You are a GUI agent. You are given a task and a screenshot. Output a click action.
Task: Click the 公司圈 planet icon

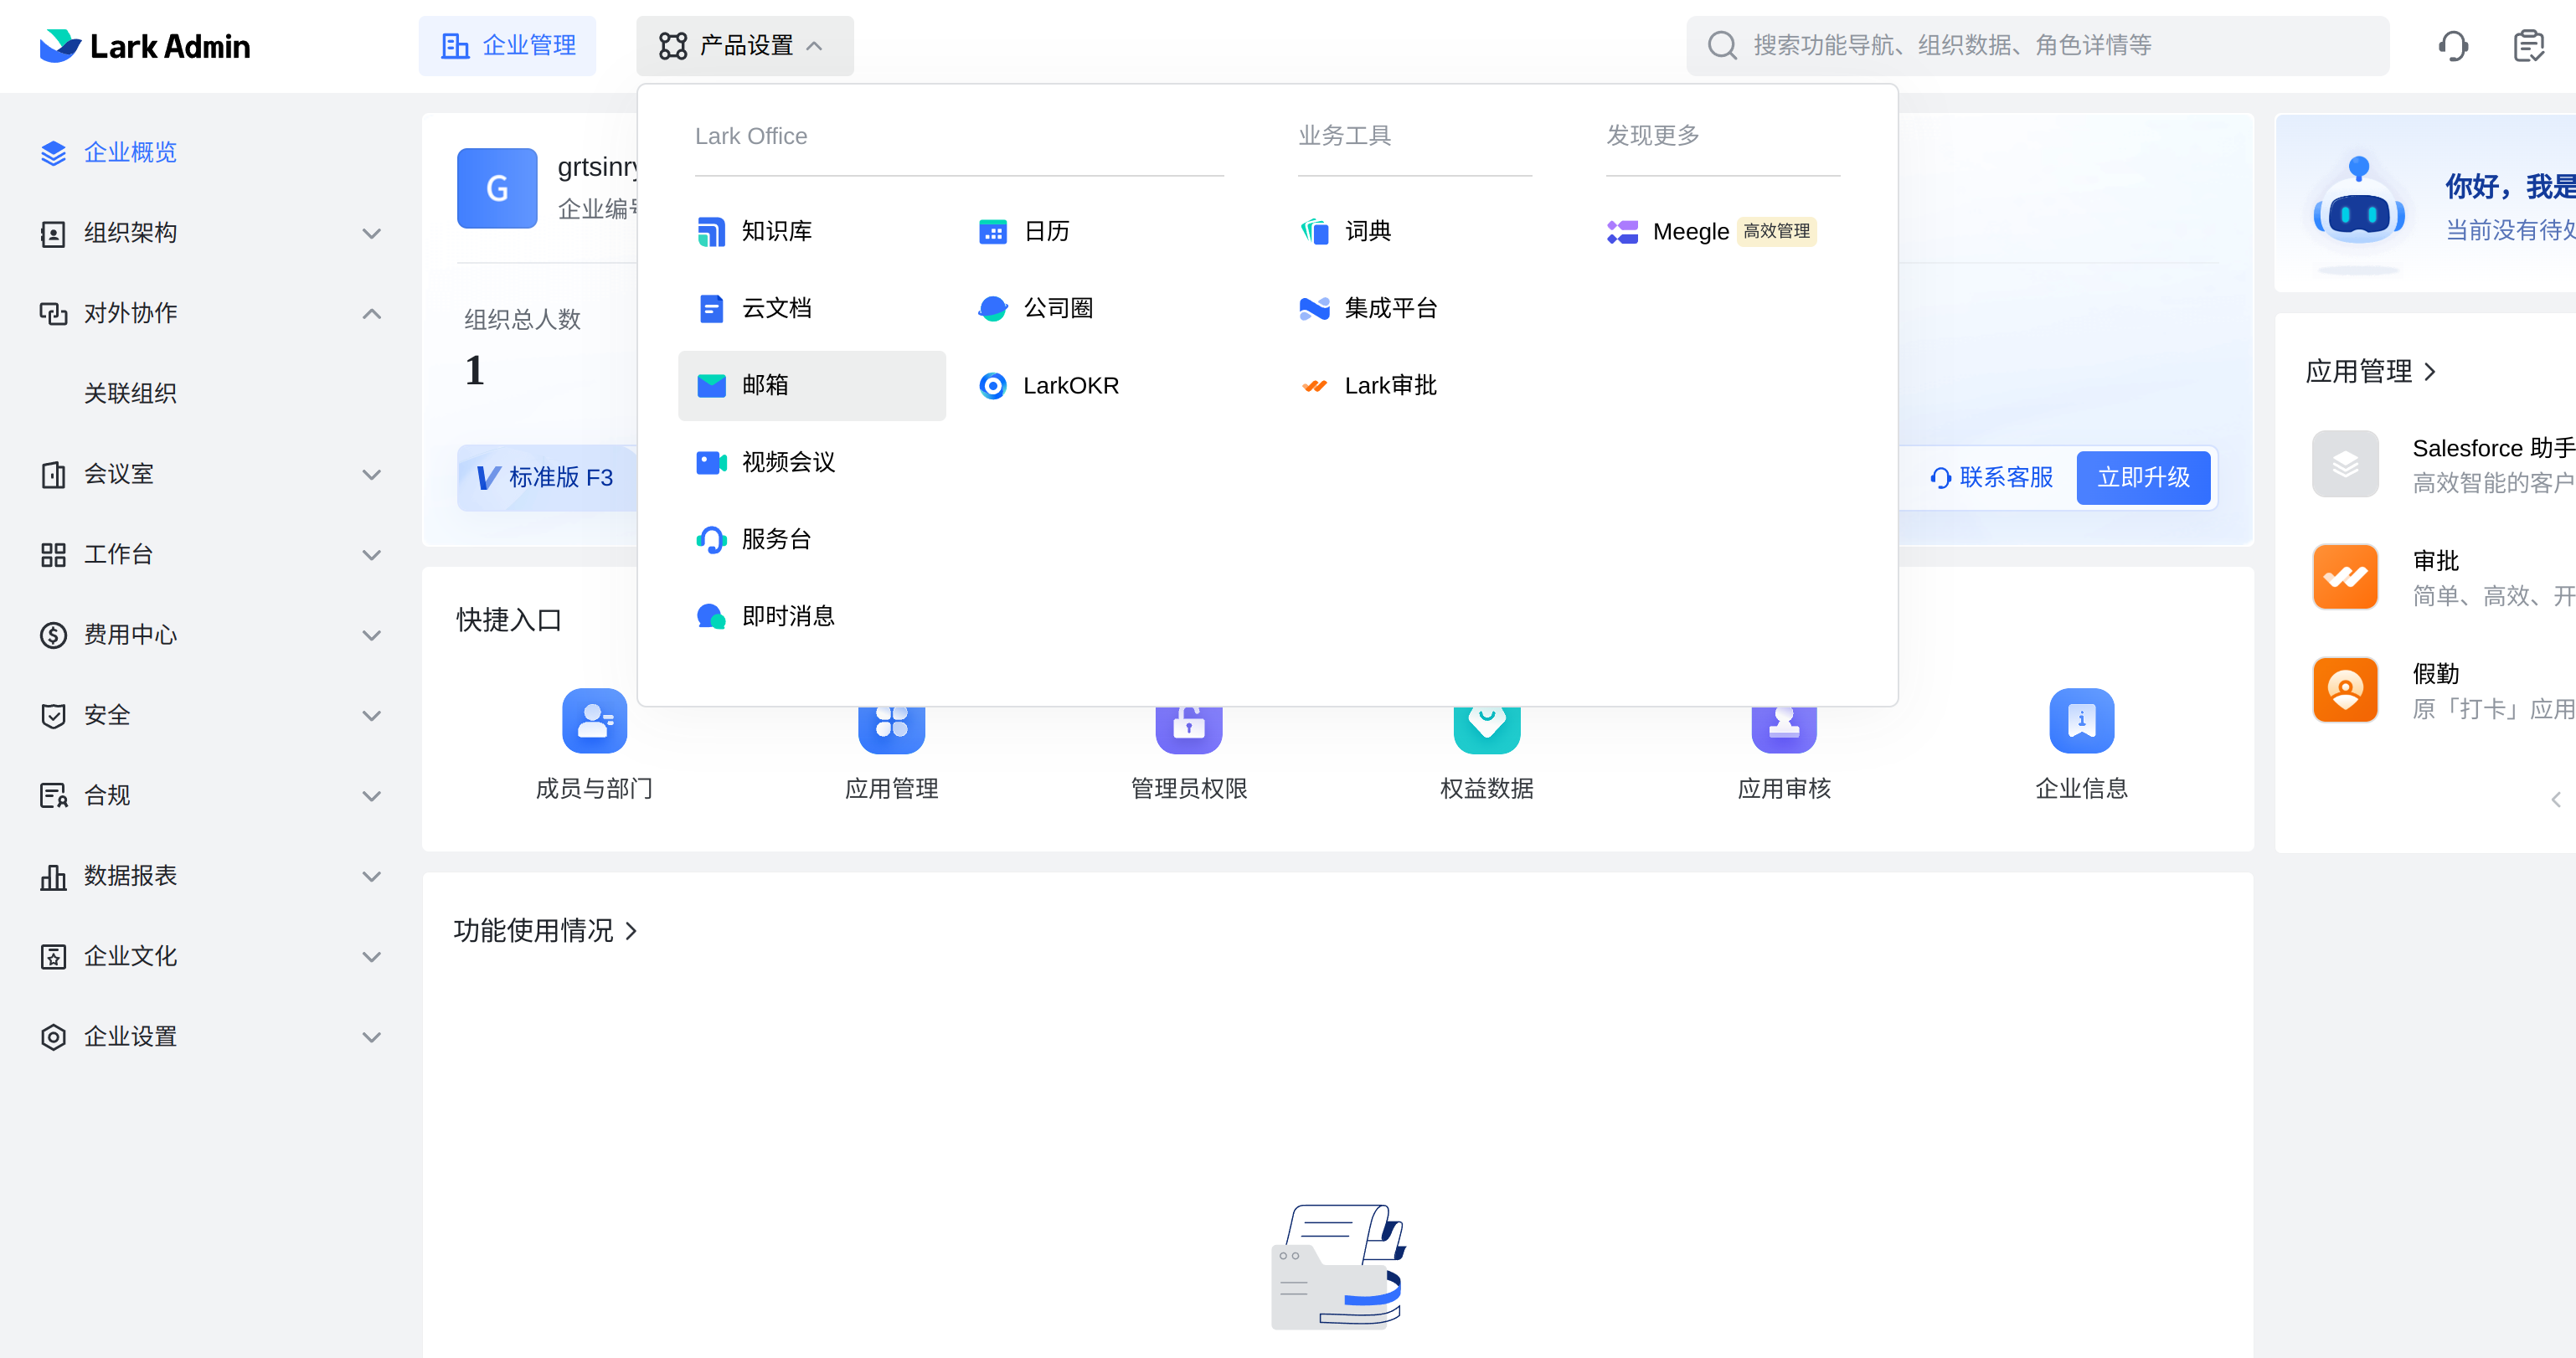coord(993,309)
